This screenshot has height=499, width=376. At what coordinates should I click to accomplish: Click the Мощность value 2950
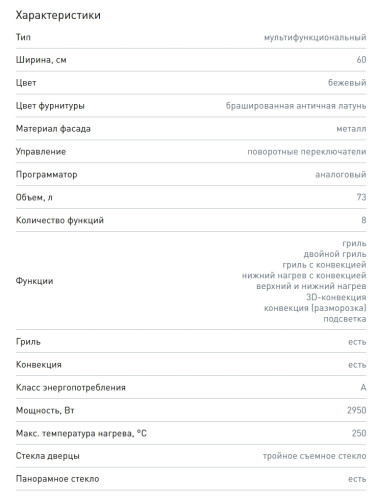pos(356,410)
